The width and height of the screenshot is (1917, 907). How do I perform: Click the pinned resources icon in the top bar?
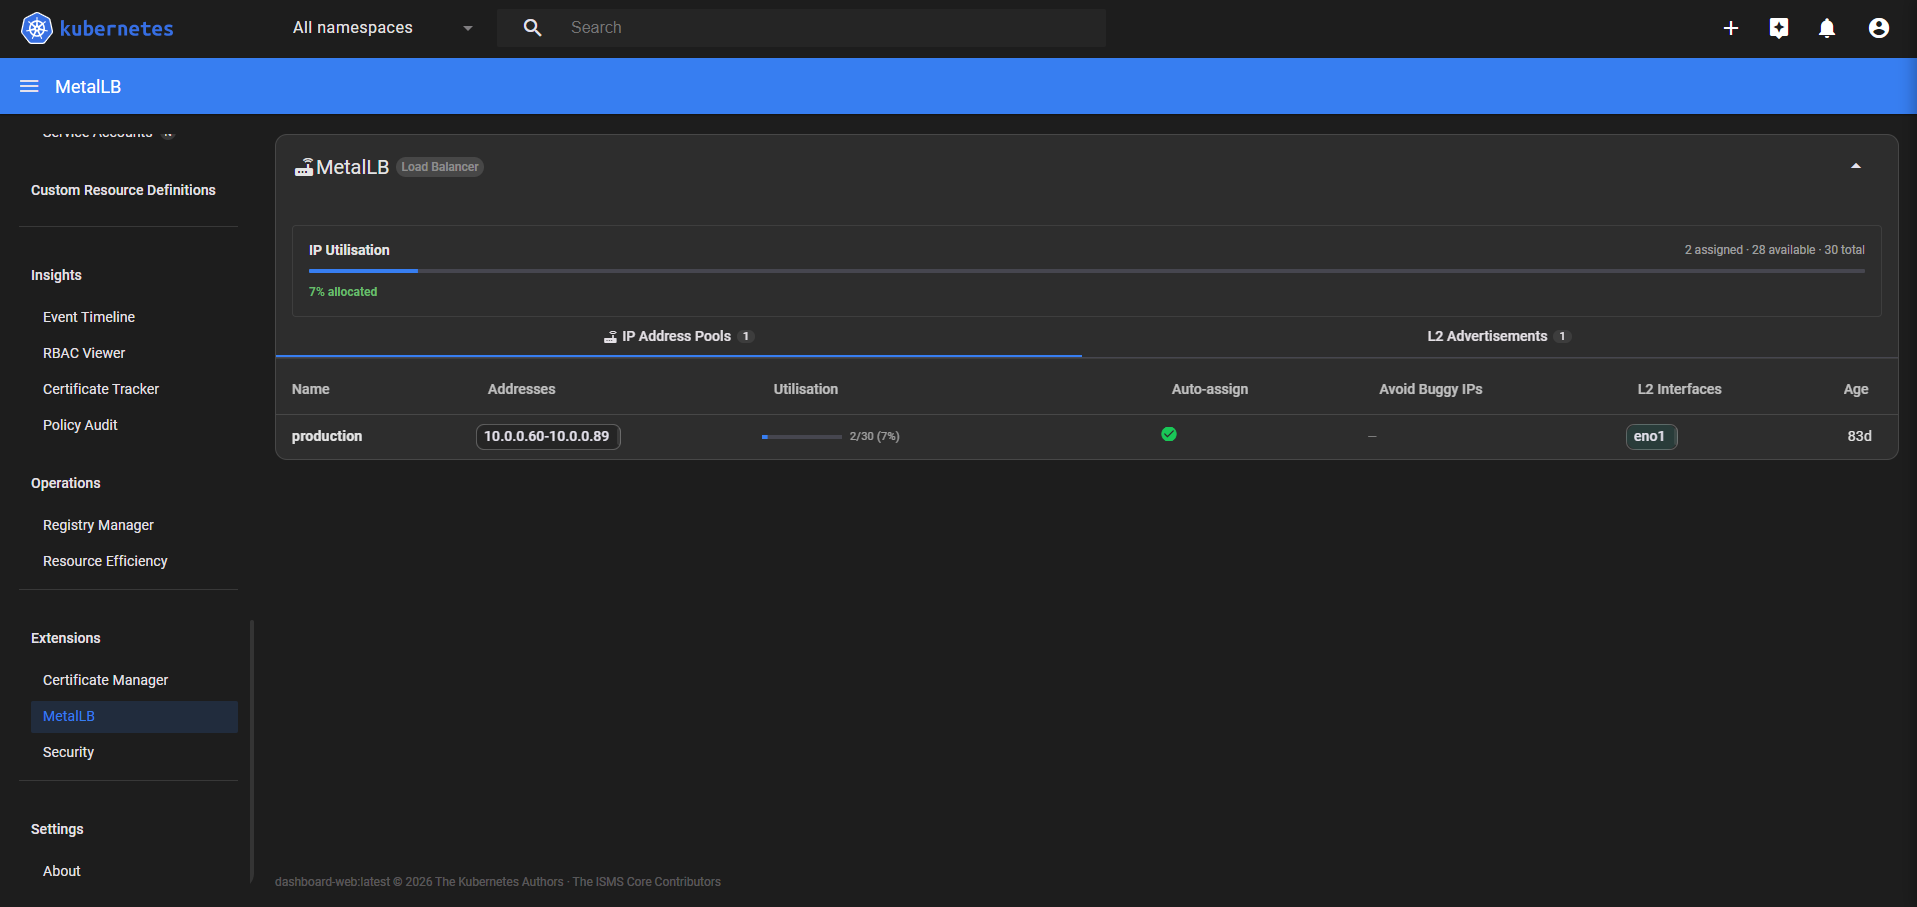1779,28
